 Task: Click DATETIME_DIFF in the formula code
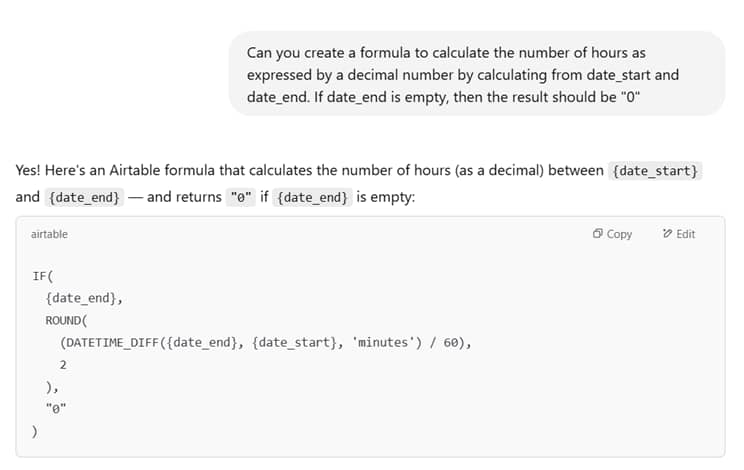click(112, 342)
